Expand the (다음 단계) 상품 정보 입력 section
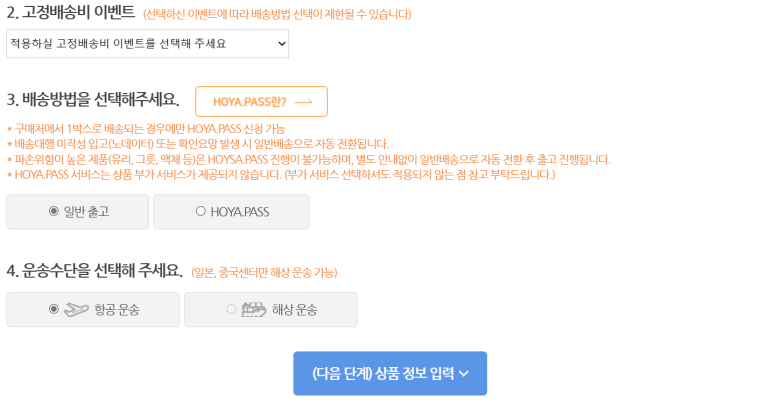 click(390, 373)
